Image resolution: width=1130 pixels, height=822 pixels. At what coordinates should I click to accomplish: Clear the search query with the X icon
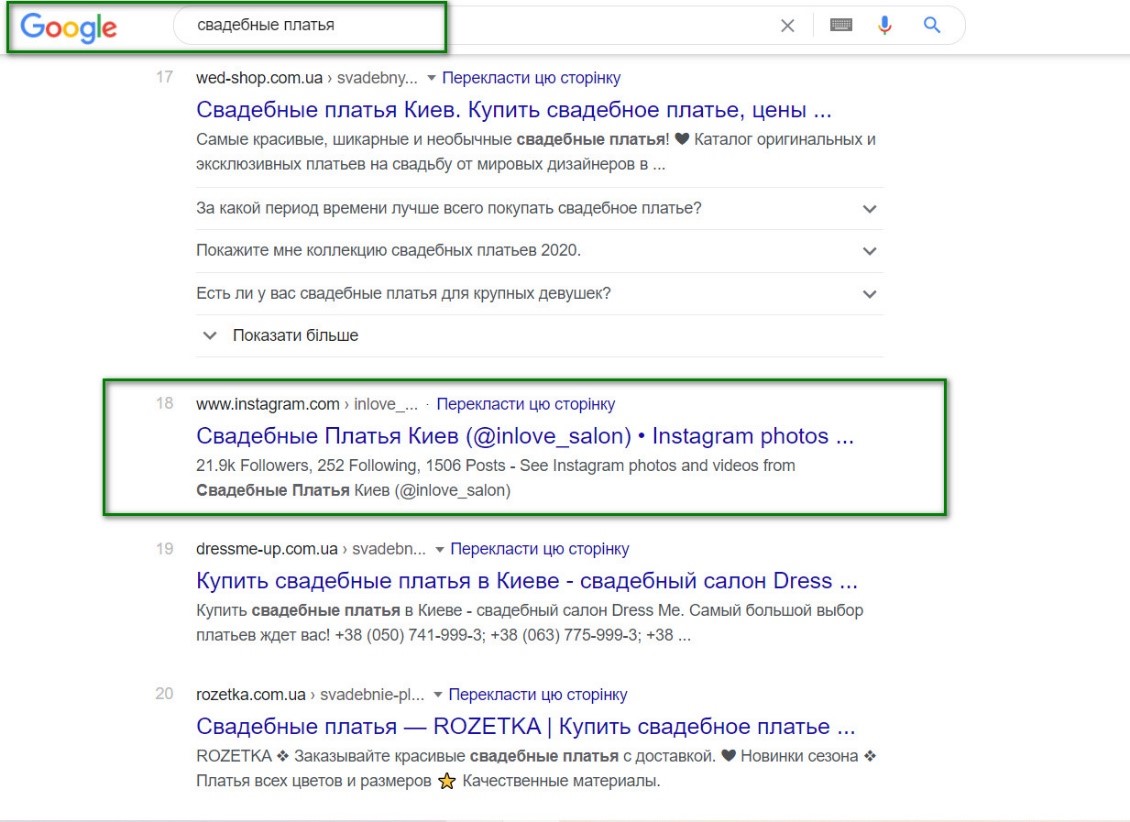(788, 26)
